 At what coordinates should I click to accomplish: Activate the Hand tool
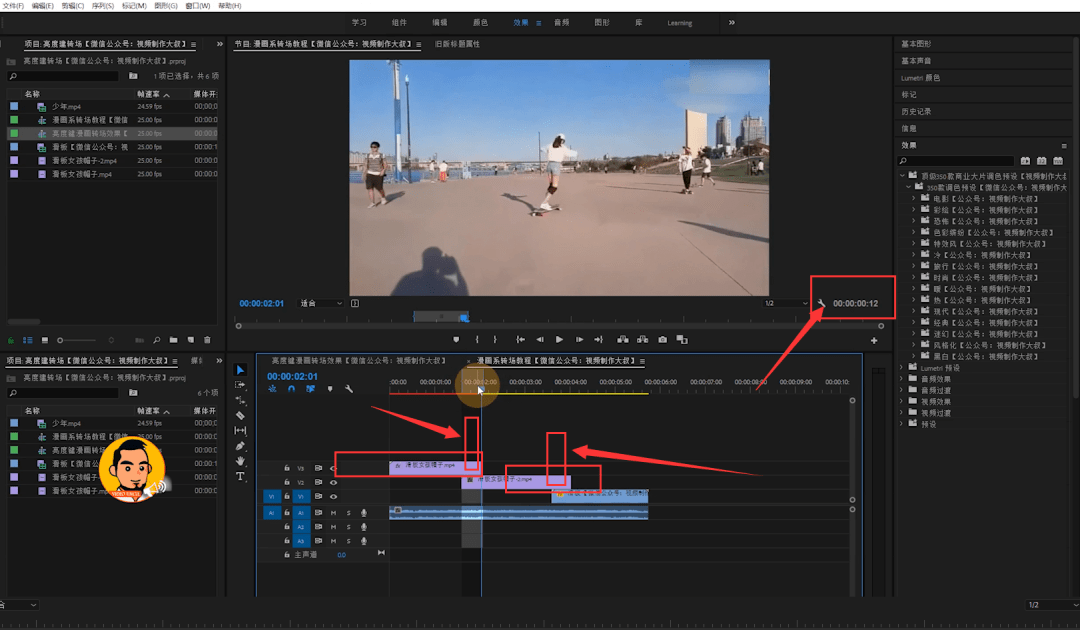[x=240, y=461]
